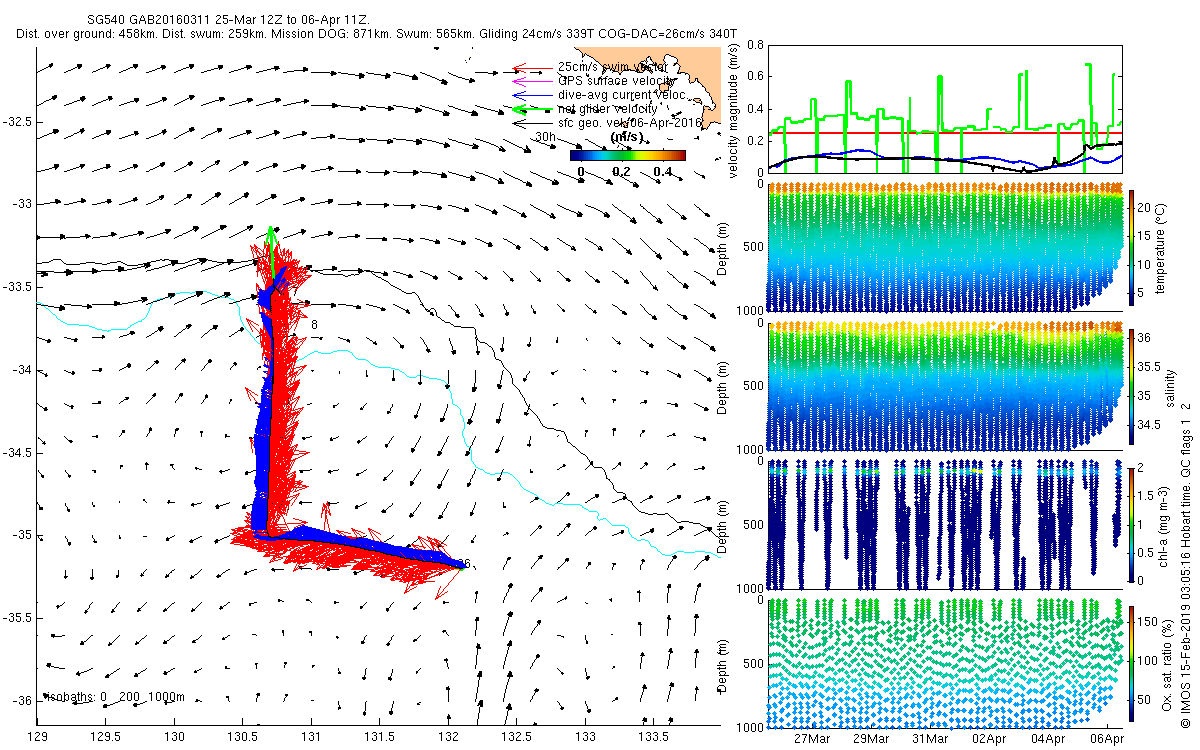Click the '133.5' longitude tick on the map

click(x=653, y=736)
